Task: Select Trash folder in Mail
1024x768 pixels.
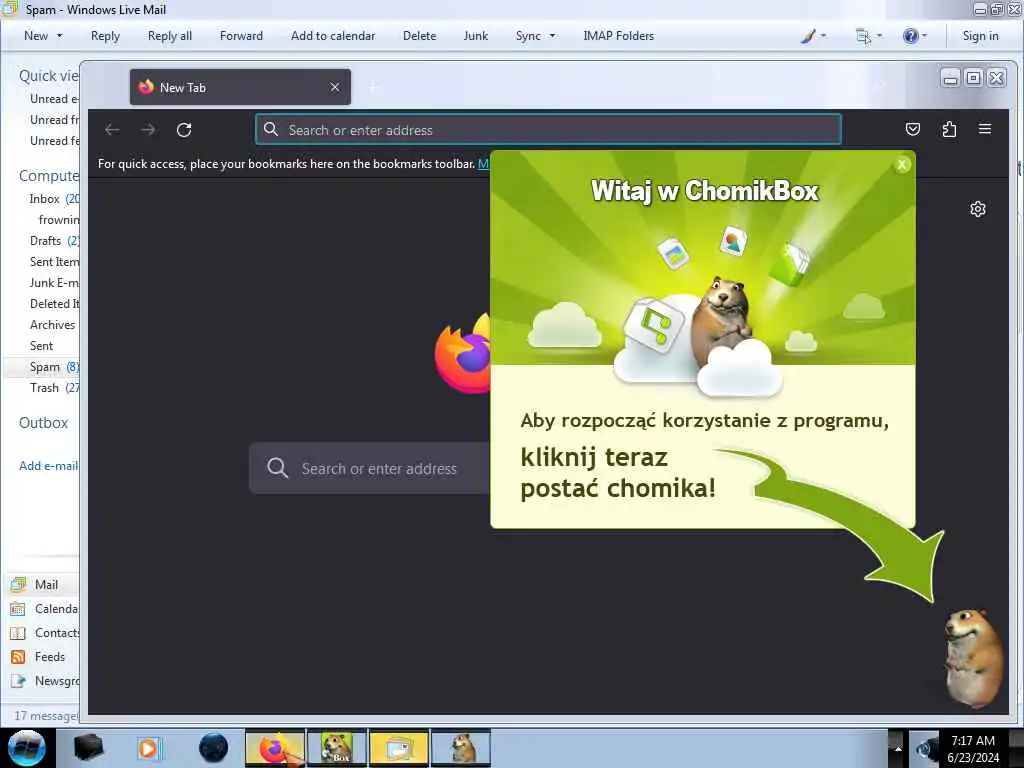Action: click(x=44, y=388)
